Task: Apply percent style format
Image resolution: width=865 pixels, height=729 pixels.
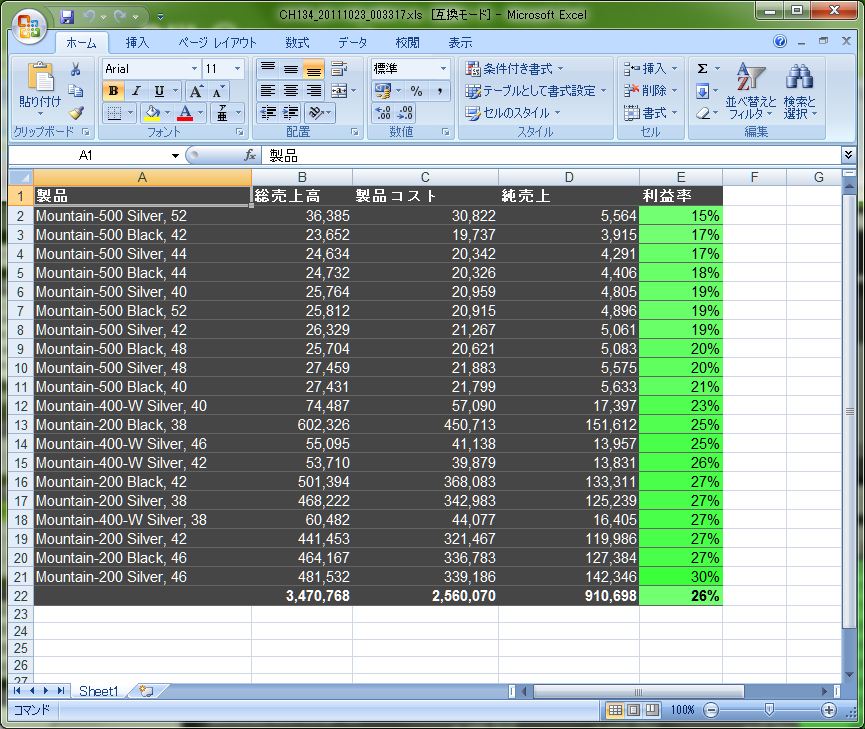Action: pos(417,91)
